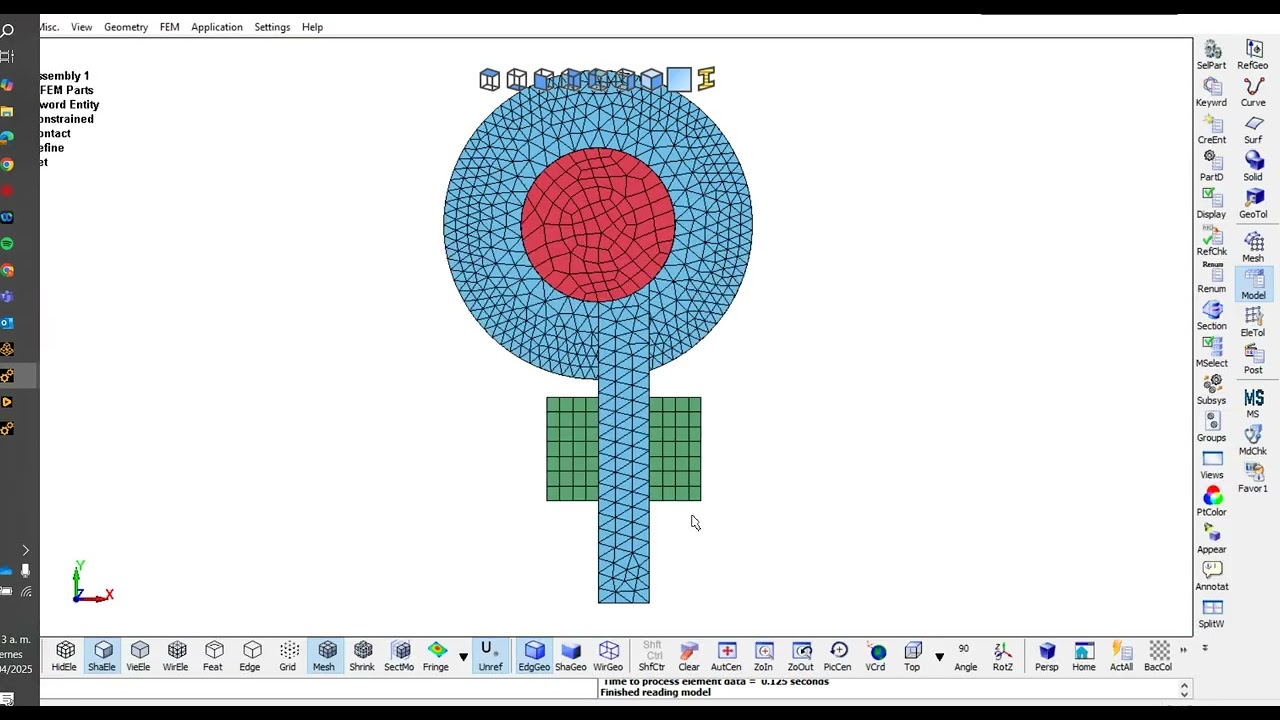Viewport: 1280px width, 720px height.
Task: Open the Application menu
Action: pyautogui.click(x=217, y=27)
